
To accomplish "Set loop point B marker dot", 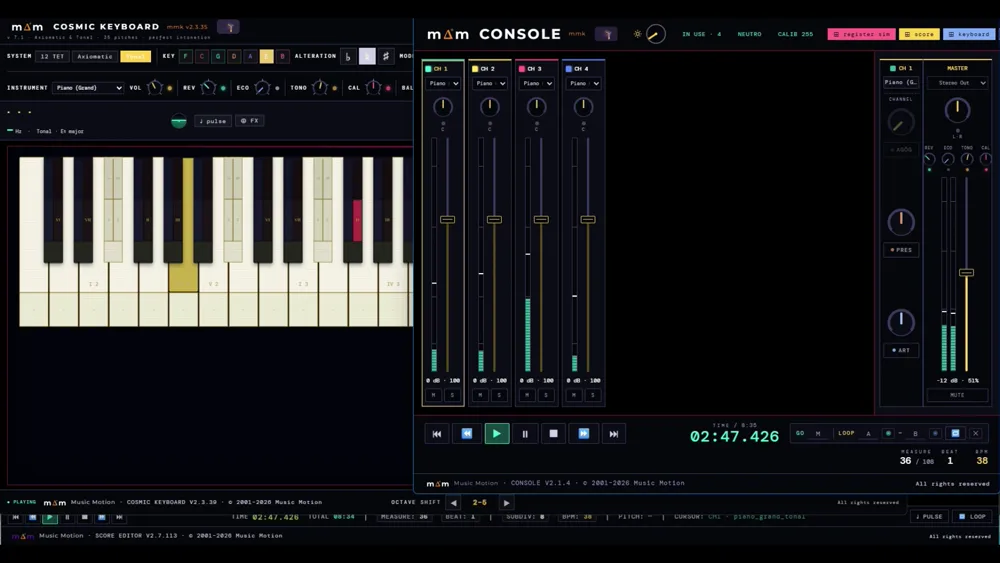I will [935, 433].
